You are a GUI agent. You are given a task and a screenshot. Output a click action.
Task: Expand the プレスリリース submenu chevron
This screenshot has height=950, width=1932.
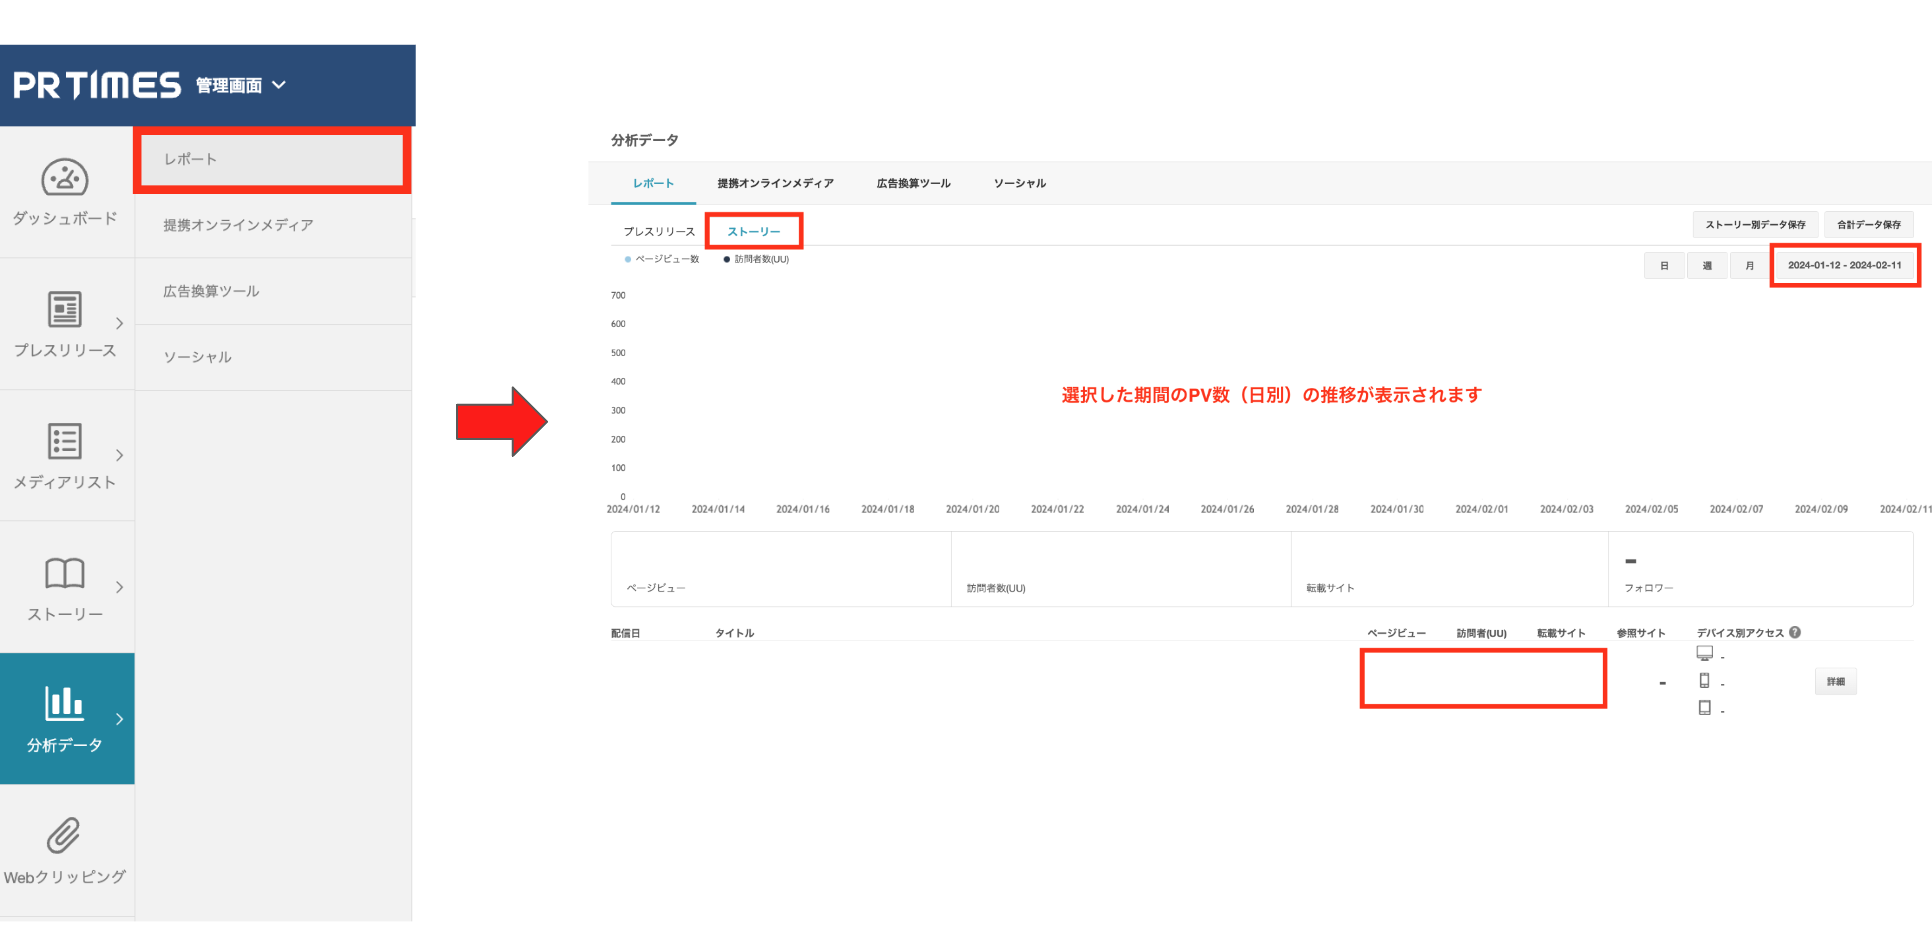(x=120, y=323)
